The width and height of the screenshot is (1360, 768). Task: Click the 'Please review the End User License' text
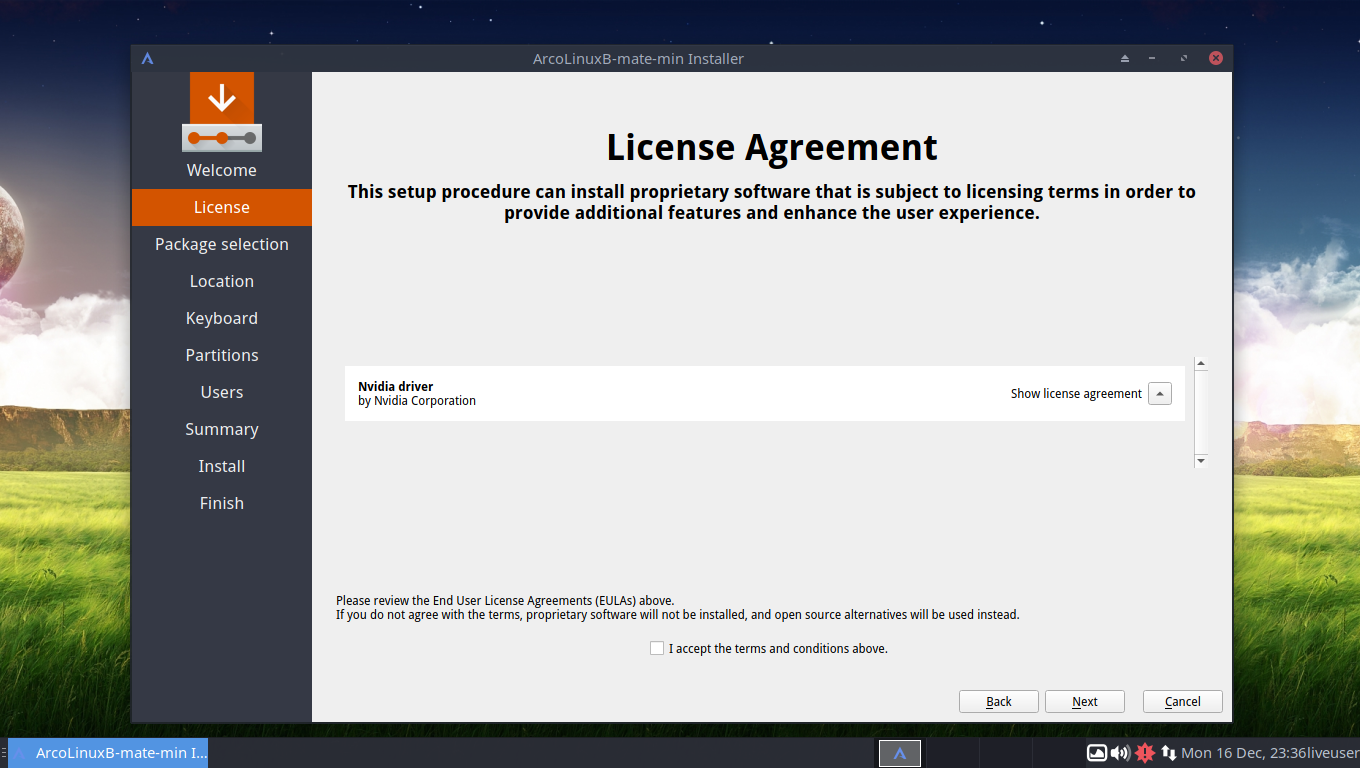[505, 600]
